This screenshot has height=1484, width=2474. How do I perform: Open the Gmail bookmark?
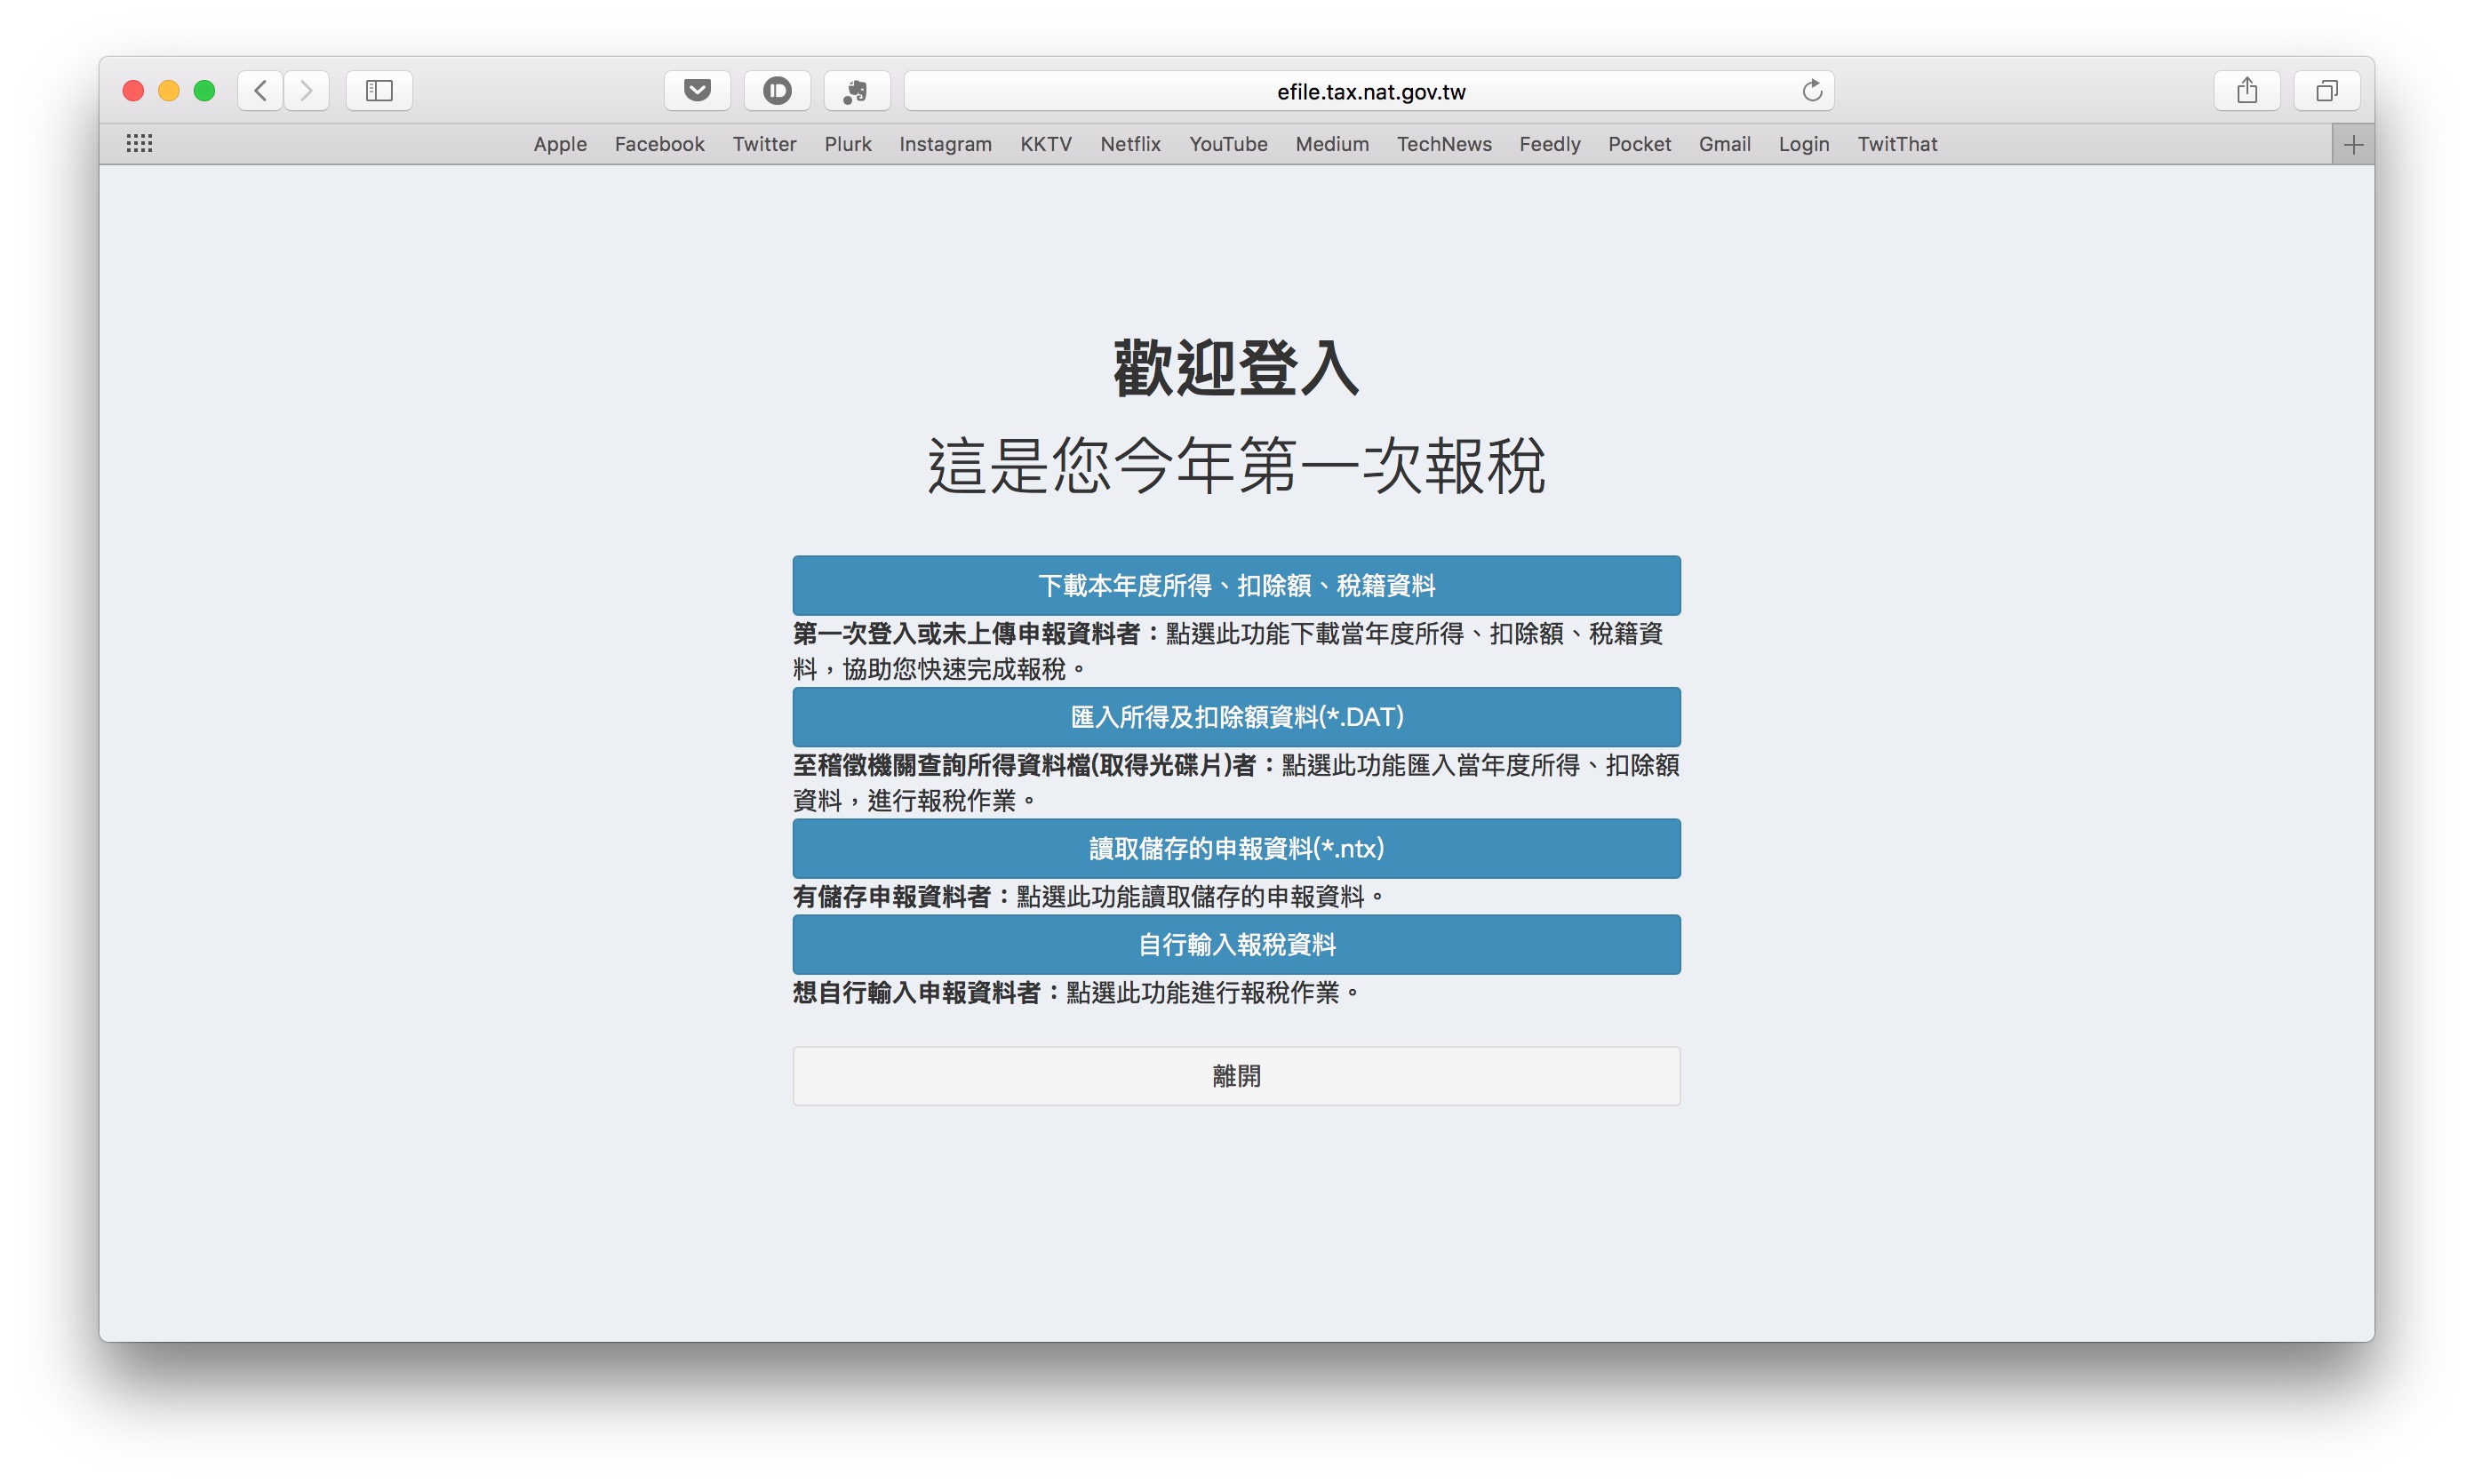tap(1724, 145)
